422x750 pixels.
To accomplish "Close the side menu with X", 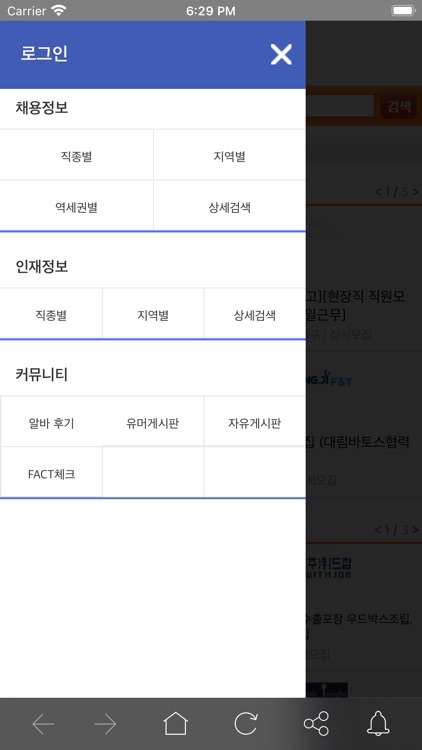I will click(281, 55).
